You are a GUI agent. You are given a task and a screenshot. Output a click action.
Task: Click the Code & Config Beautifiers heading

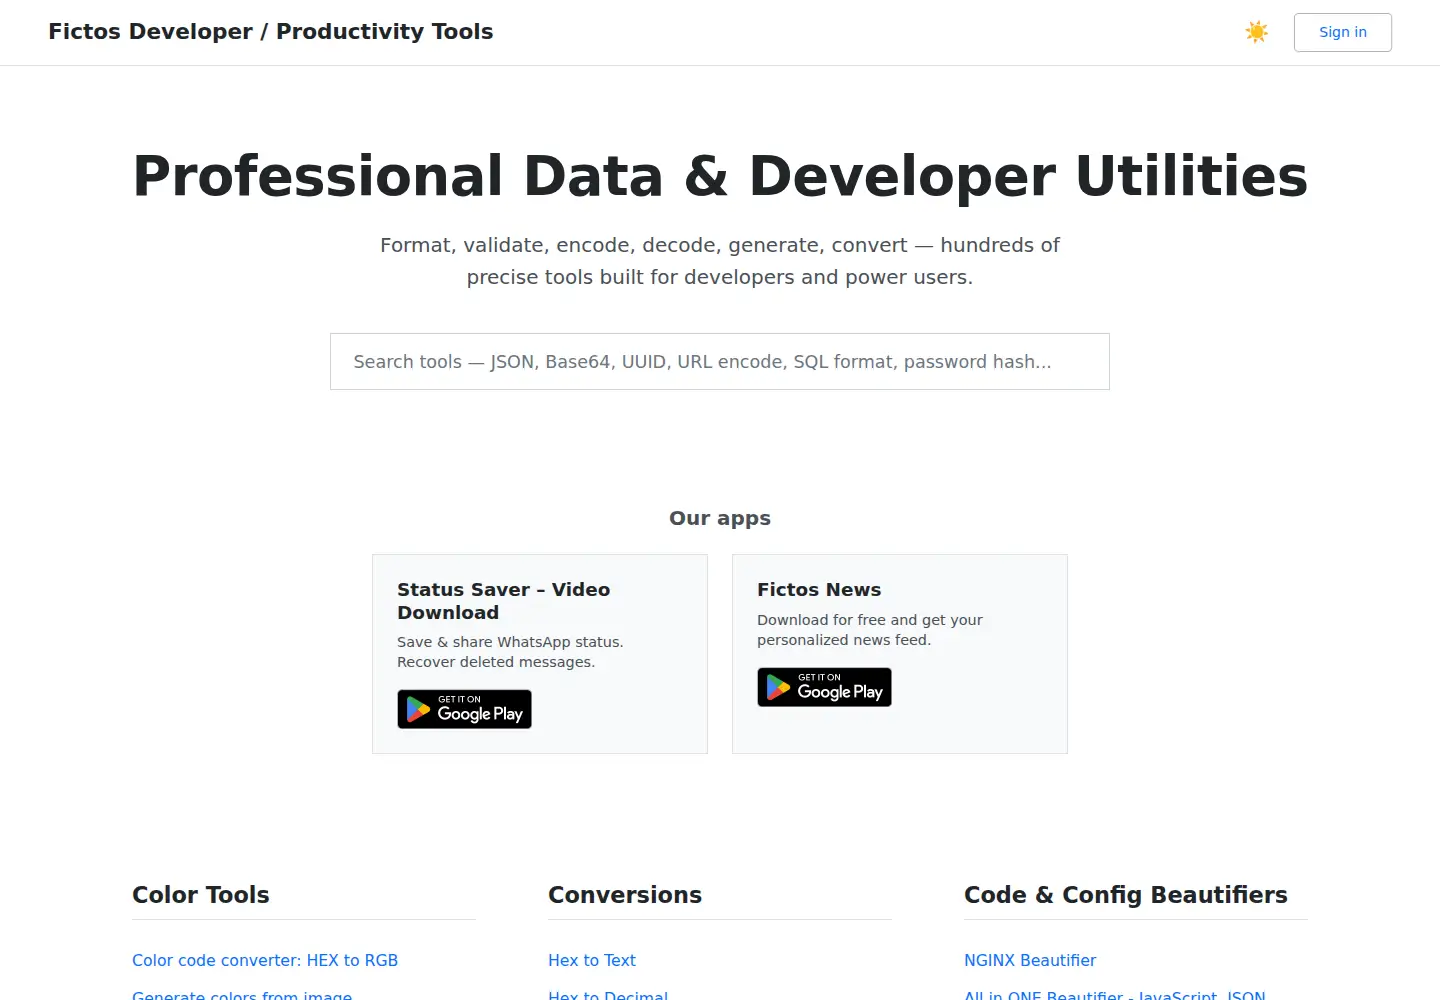(x=1126, y=895)
